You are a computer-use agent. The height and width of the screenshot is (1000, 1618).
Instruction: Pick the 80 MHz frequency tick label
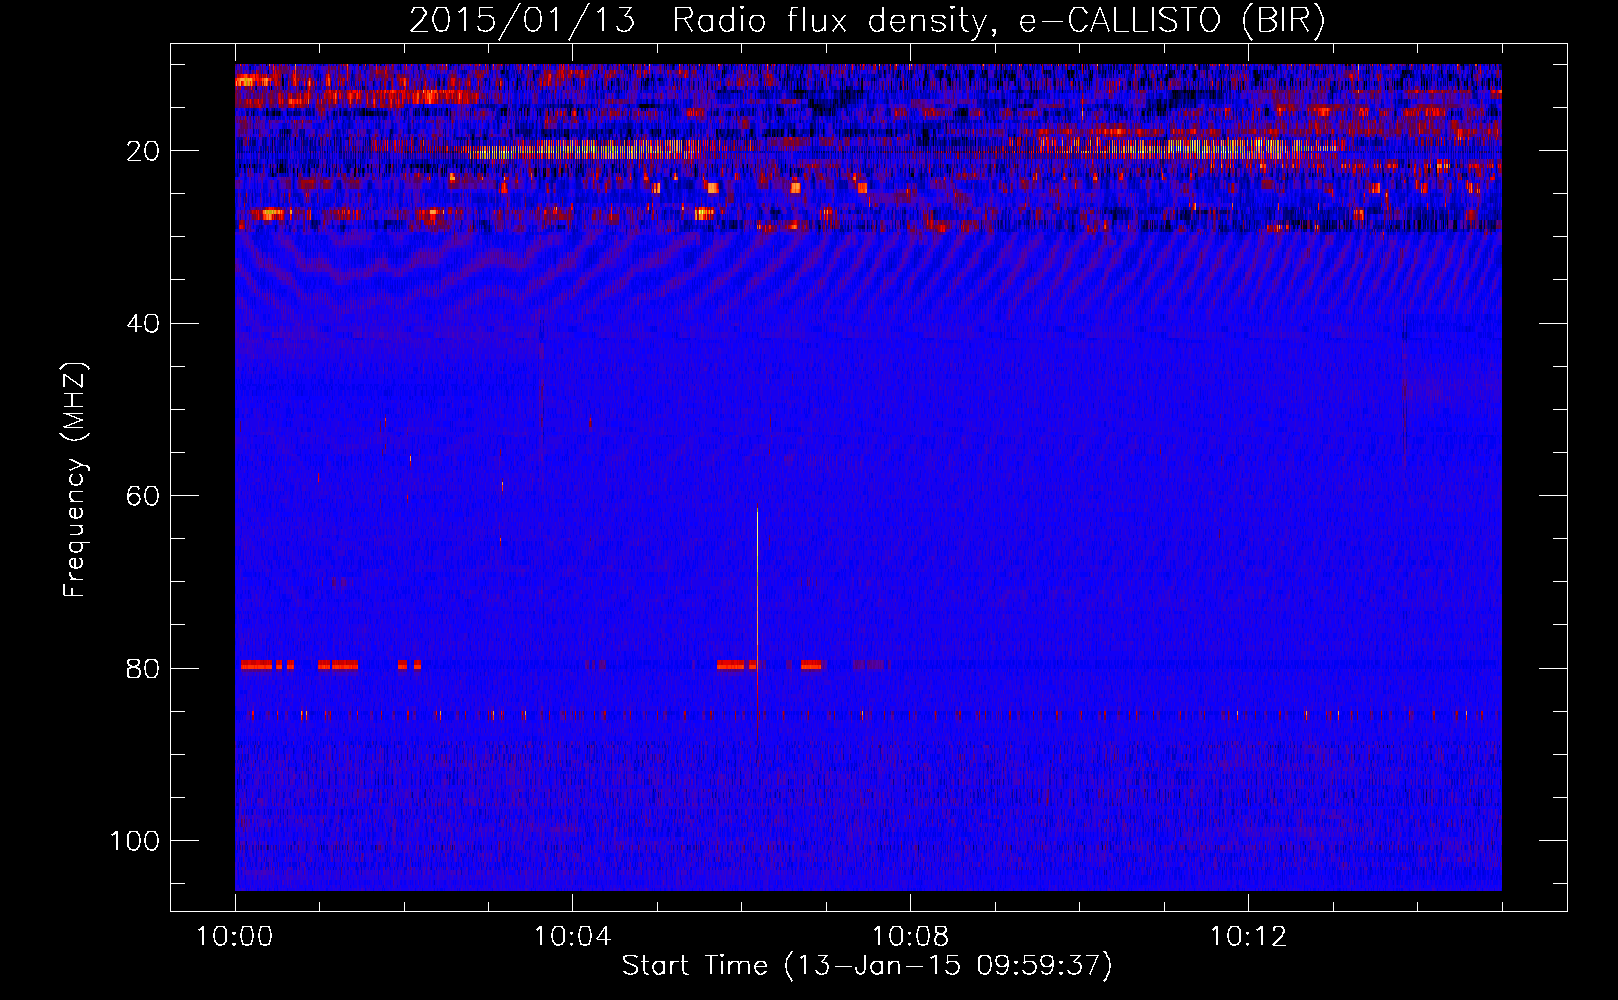tap(143, 669)
